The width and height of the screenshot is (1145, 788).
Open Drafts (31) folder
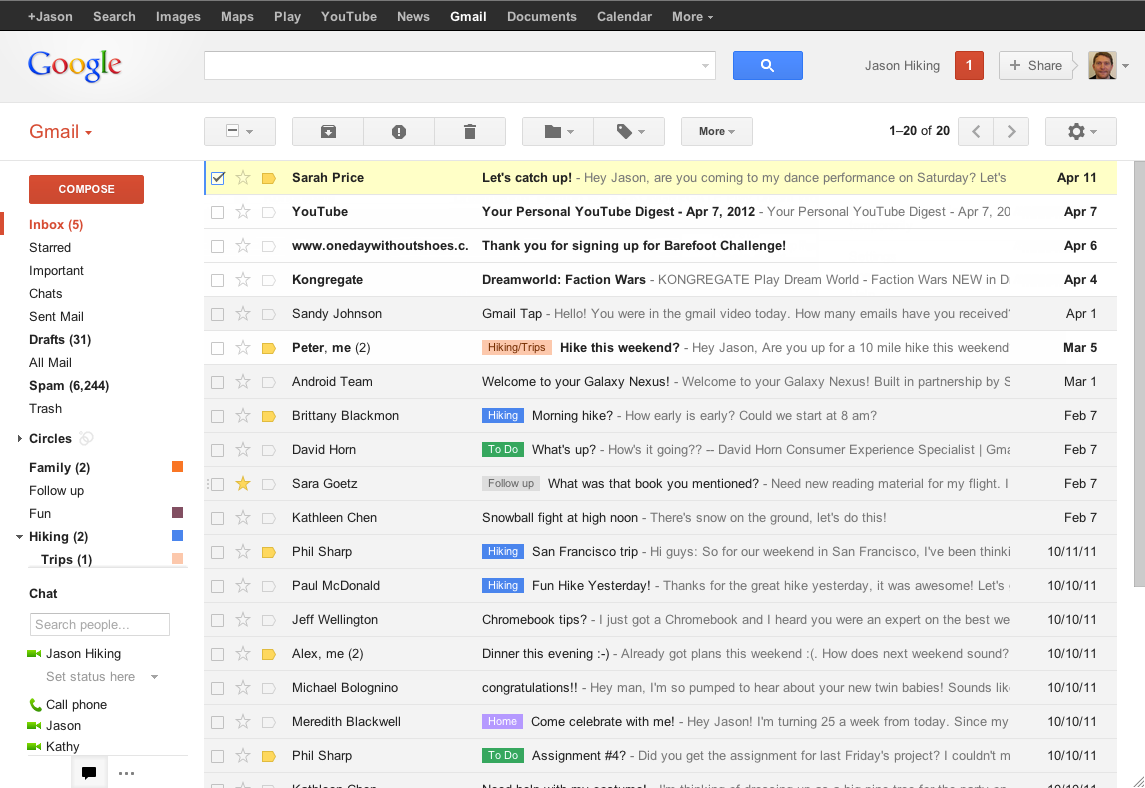60,340
